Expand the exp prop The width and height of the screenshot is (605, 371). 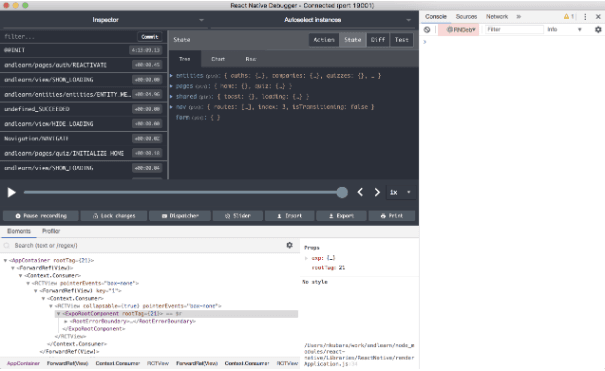click(x=306, y=258)
